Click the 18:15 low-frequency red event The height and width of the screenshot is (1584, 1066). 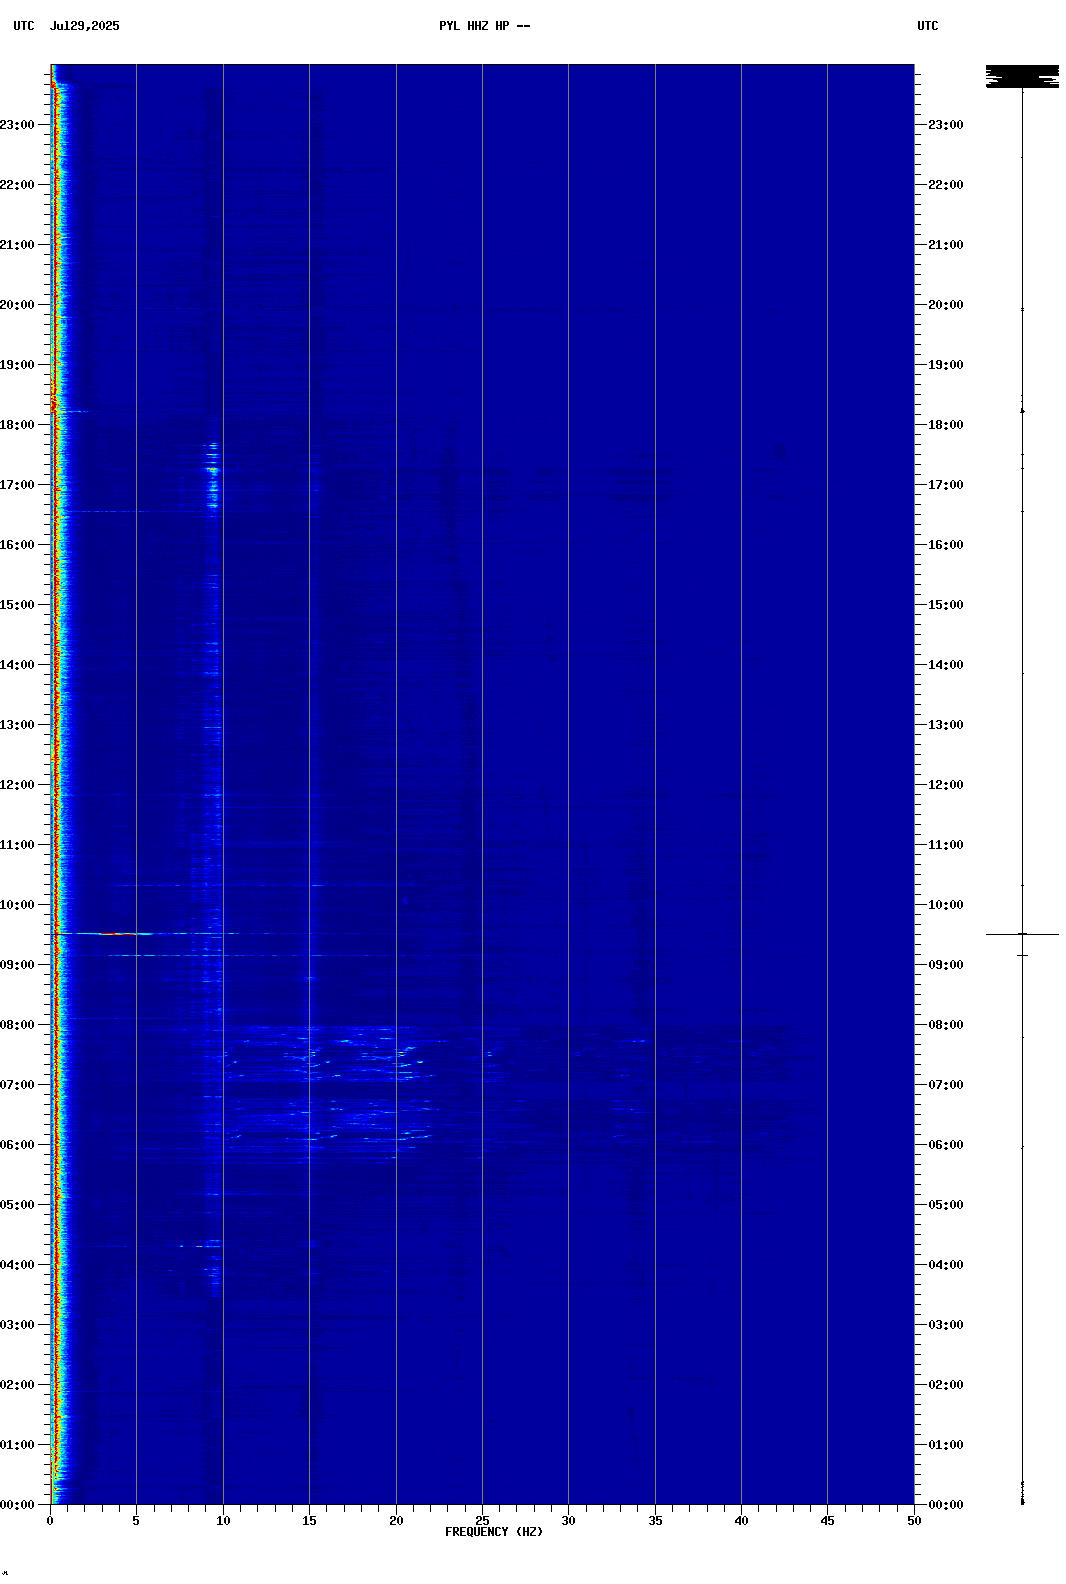(55, 408)
